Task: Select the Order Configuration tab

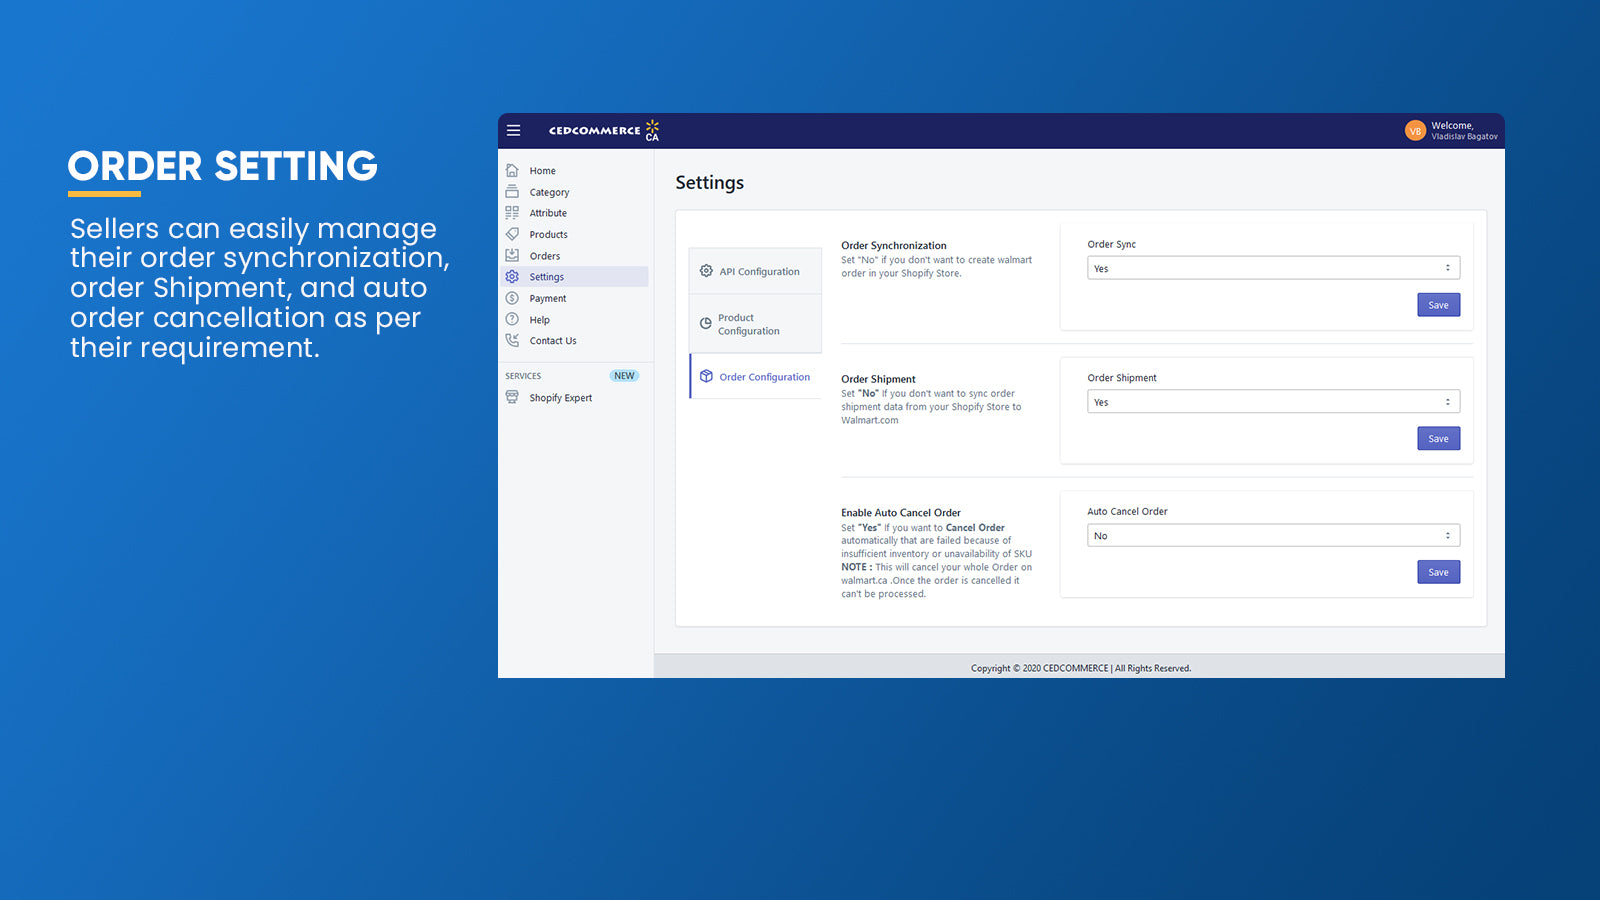Action: pos(756,377)
